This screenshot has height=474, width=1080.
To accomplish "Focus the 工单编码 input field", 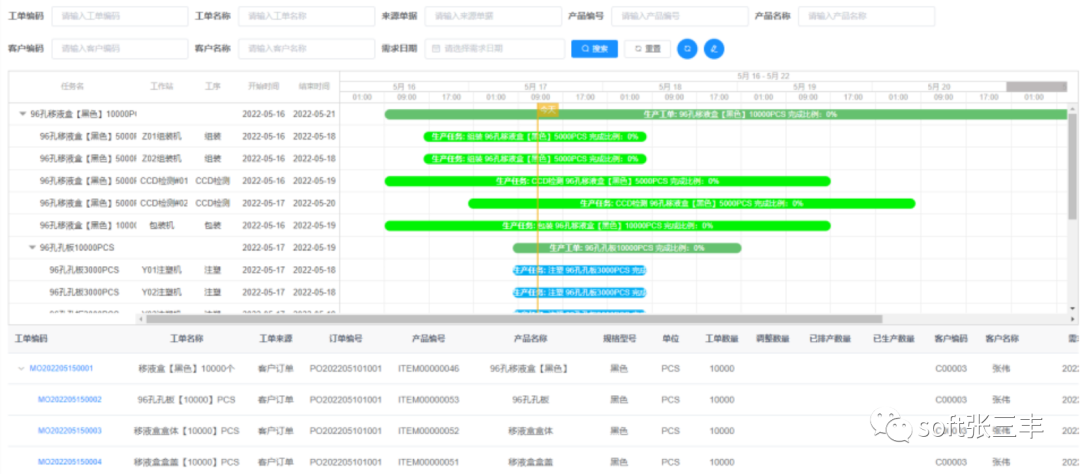I will coord(119,17).
